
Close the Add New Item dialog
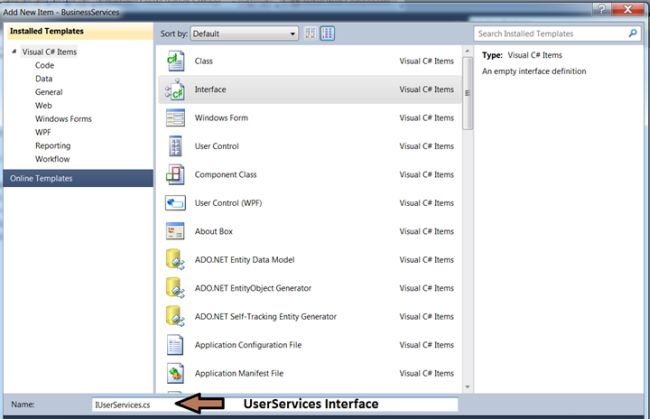click(x=628, y=9)
